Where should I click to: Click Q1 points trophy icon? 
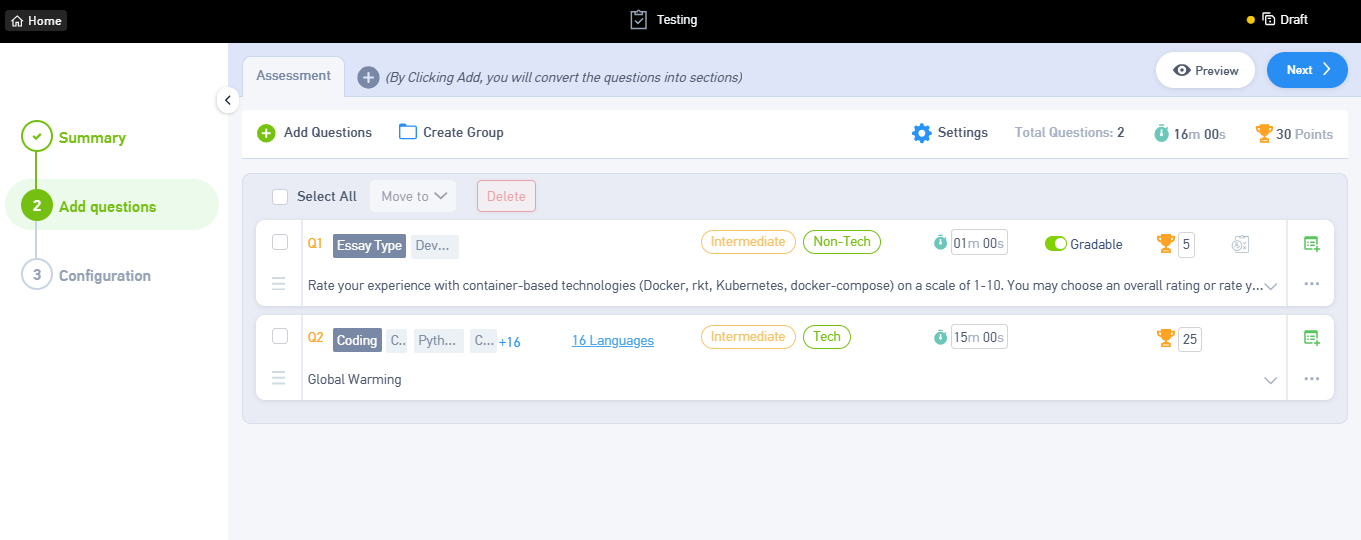pos(1165,243)
